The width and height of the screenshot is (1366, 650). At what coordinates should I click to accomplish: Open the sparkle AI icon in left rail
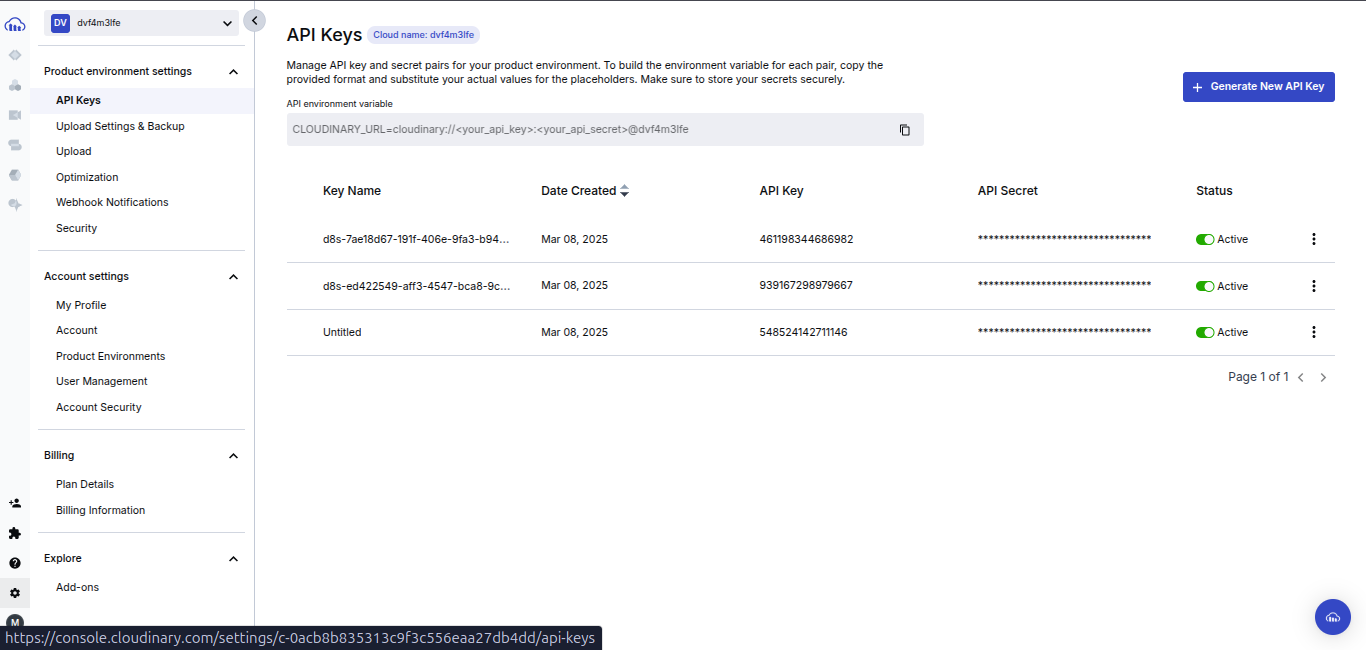(15, 204)
